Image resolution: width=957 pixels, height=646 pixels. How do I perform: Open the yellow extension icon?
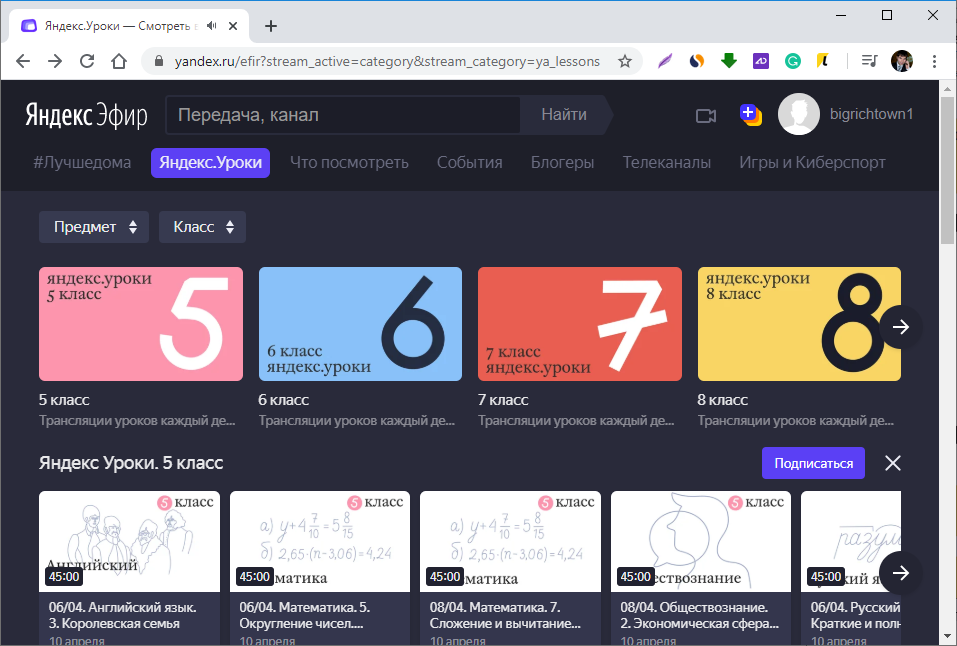pos(823,60)
